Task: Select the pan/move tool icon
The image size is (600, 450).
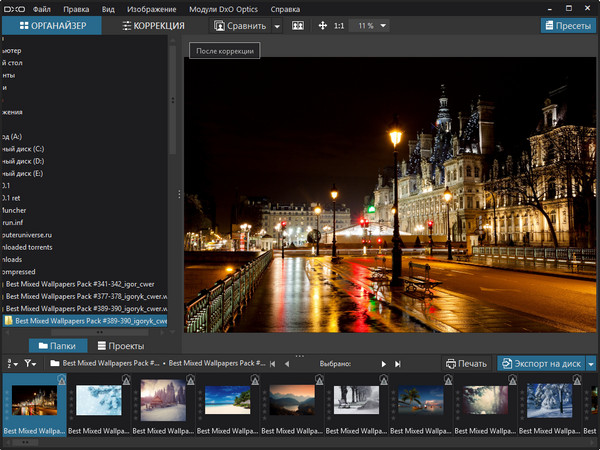Action: click(322, 26)
